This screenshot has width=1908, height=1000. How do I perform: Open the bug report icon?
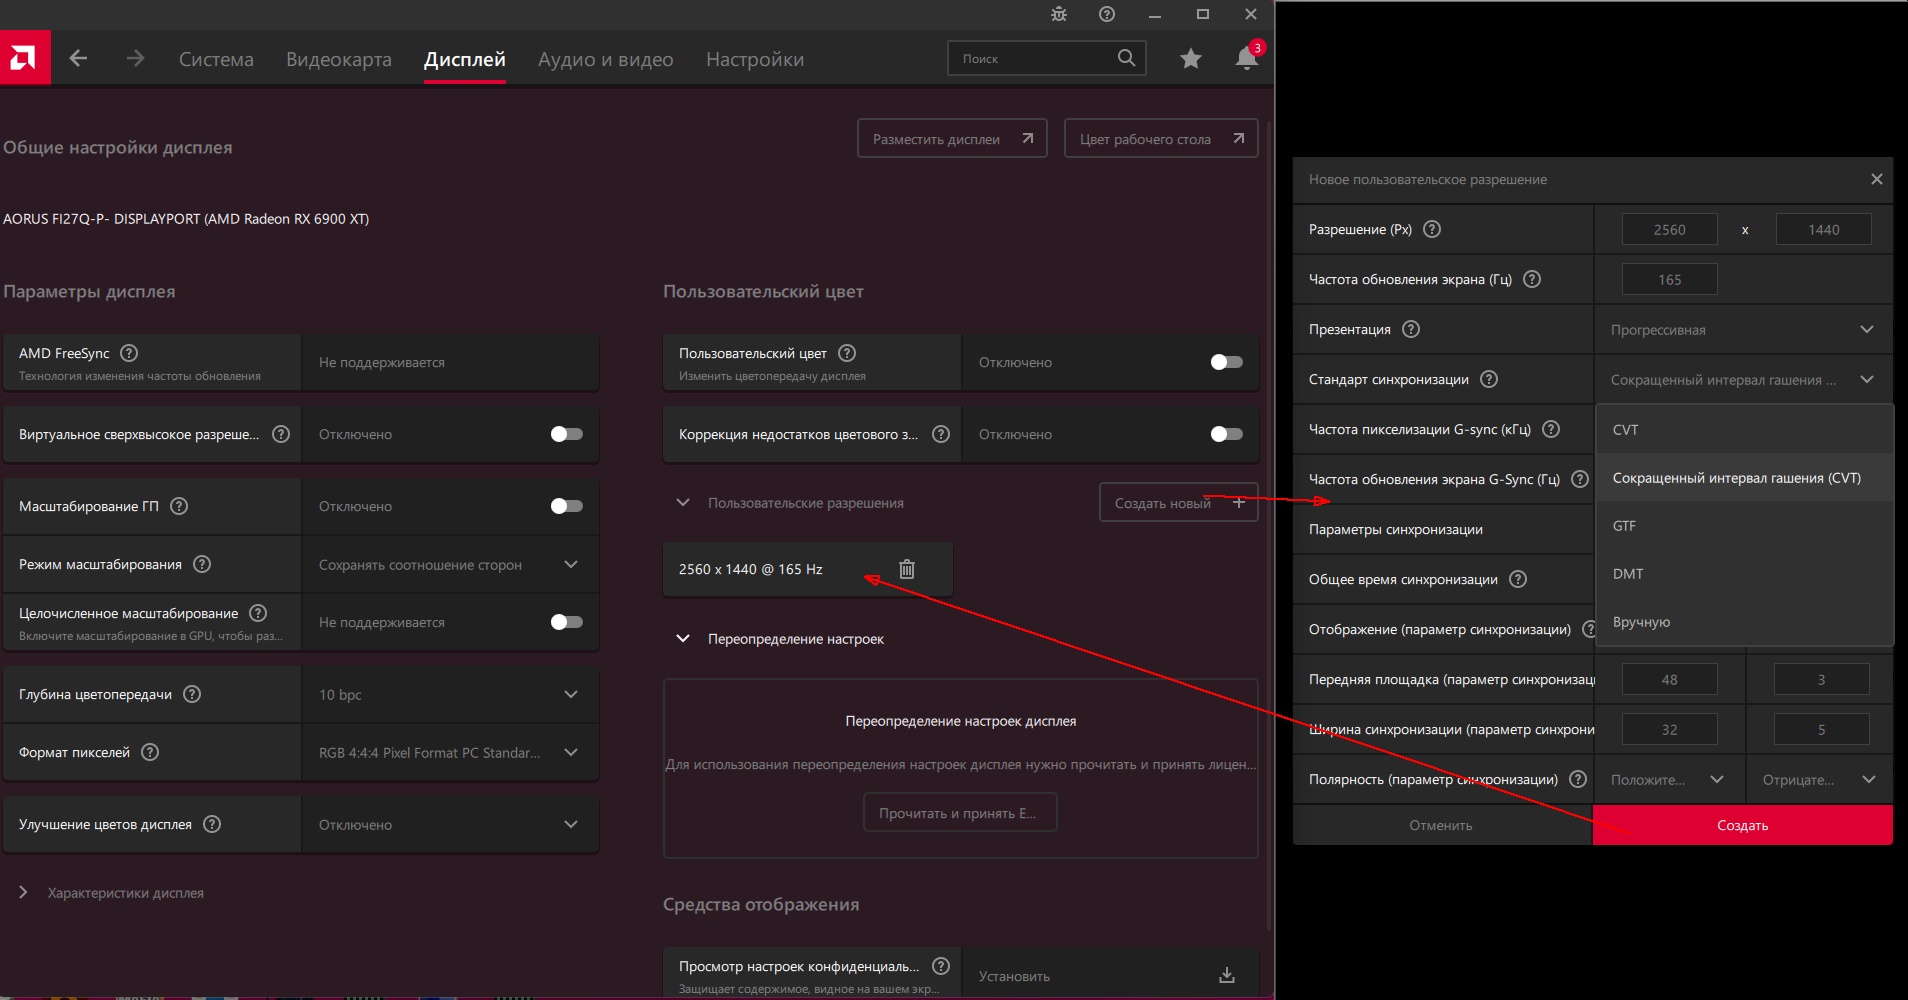(x=1059, y=14)
